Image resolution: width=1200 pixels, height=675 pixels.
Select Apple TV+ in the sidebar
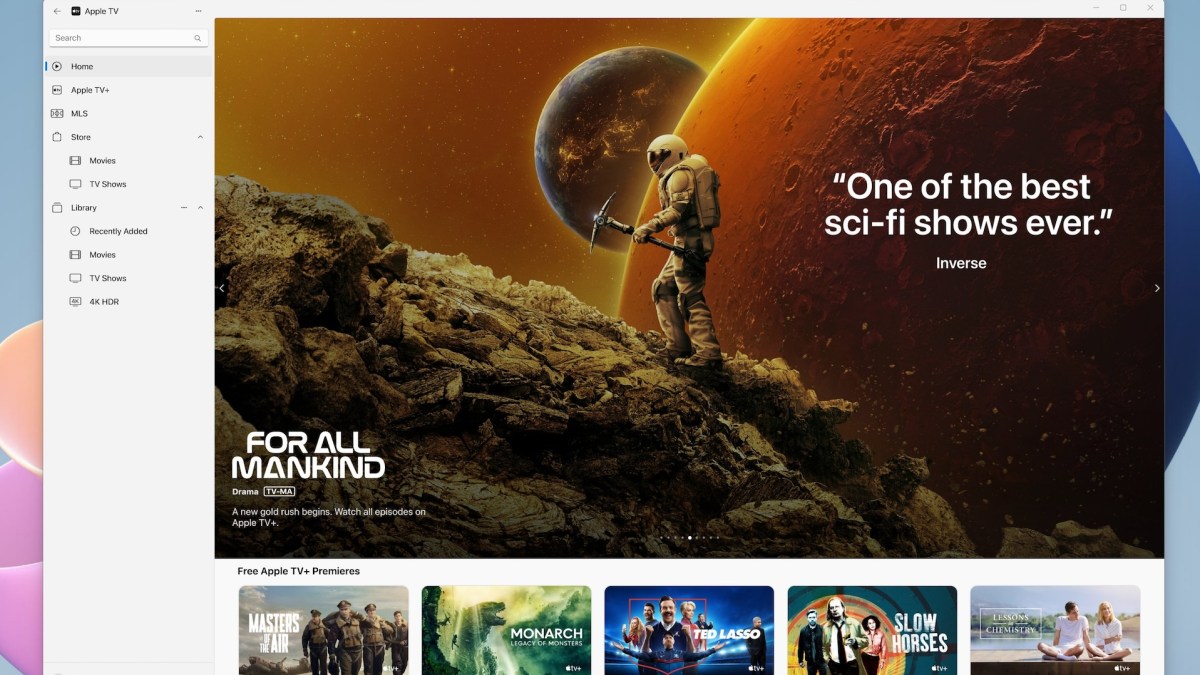pyautogui.click(x=128, y=90)
